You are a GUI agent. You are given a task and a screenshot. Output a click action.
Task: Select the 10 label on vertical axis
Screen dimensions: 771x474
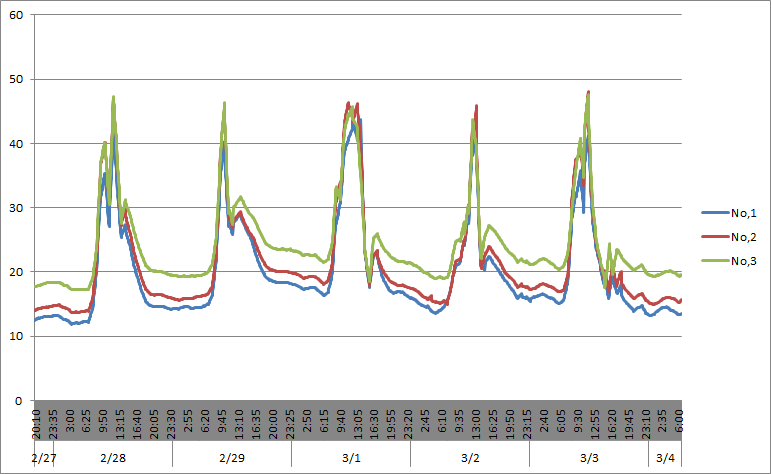[14, 336]
